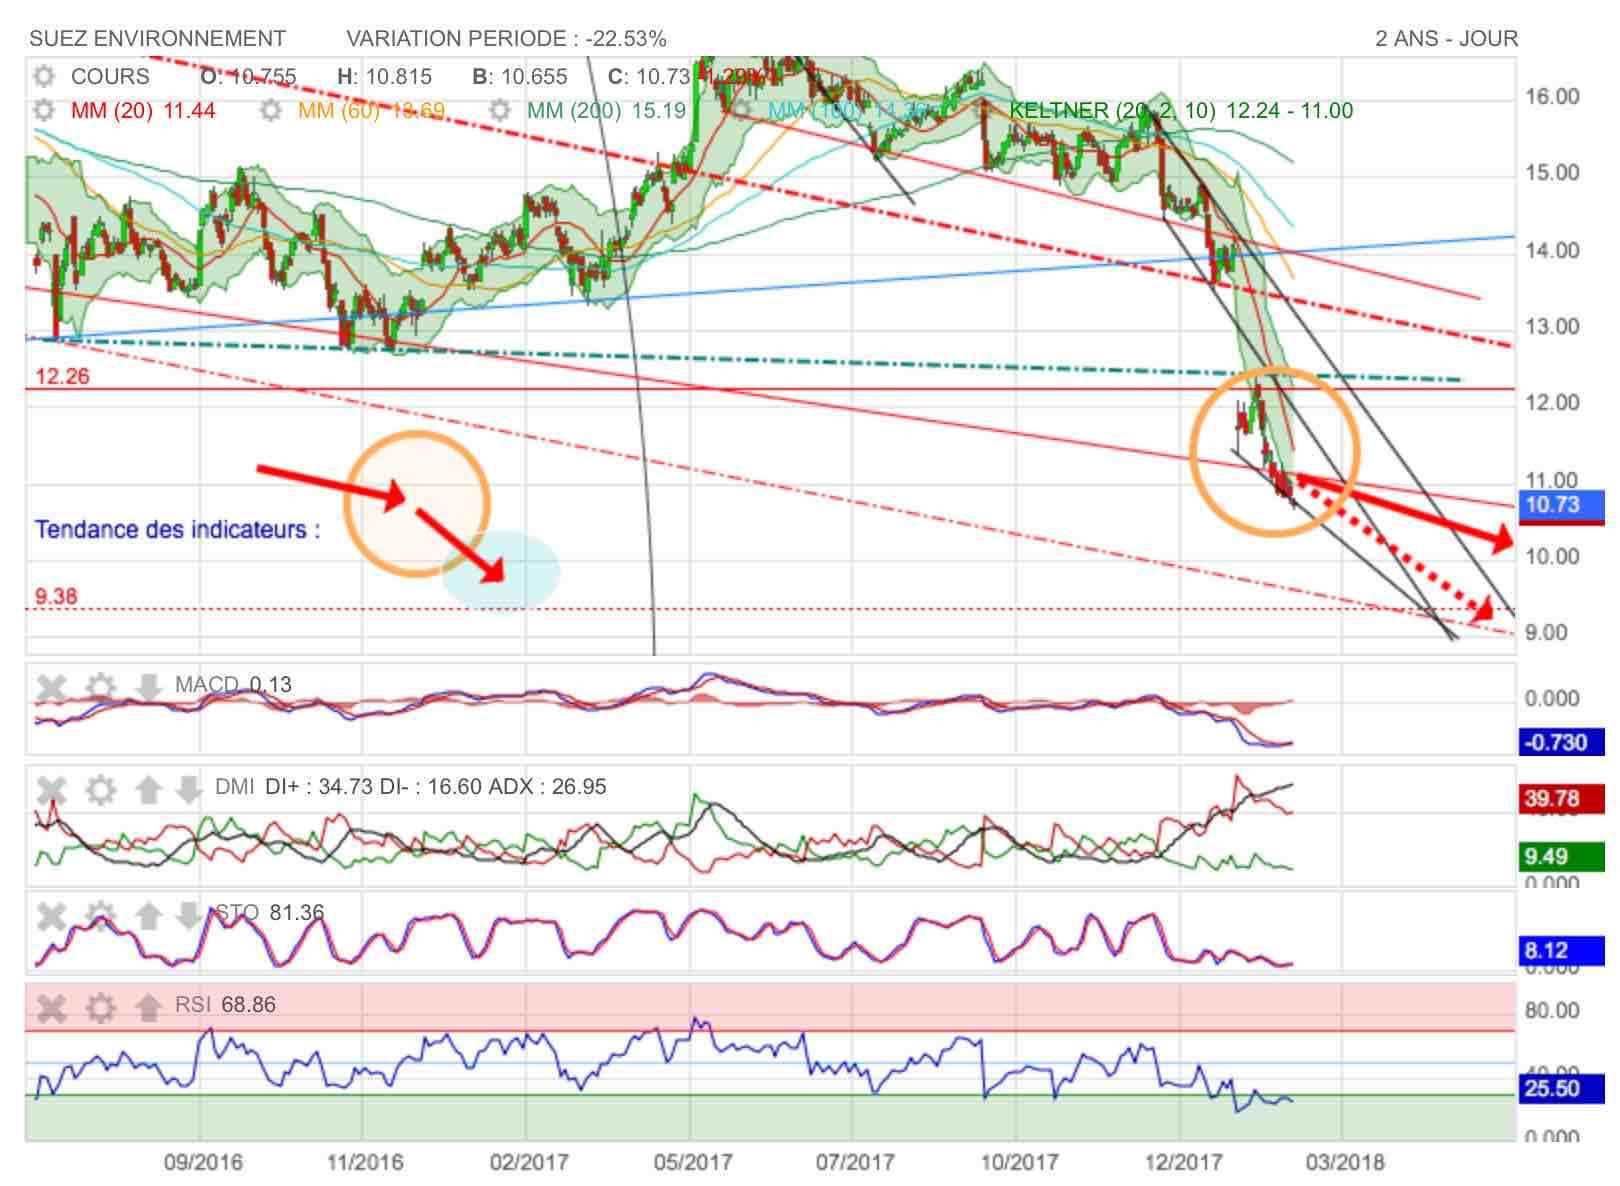Remove the DMI indicator with X icon
The width and height of the screenshot is (1620, 1186).
pos(51,790)
